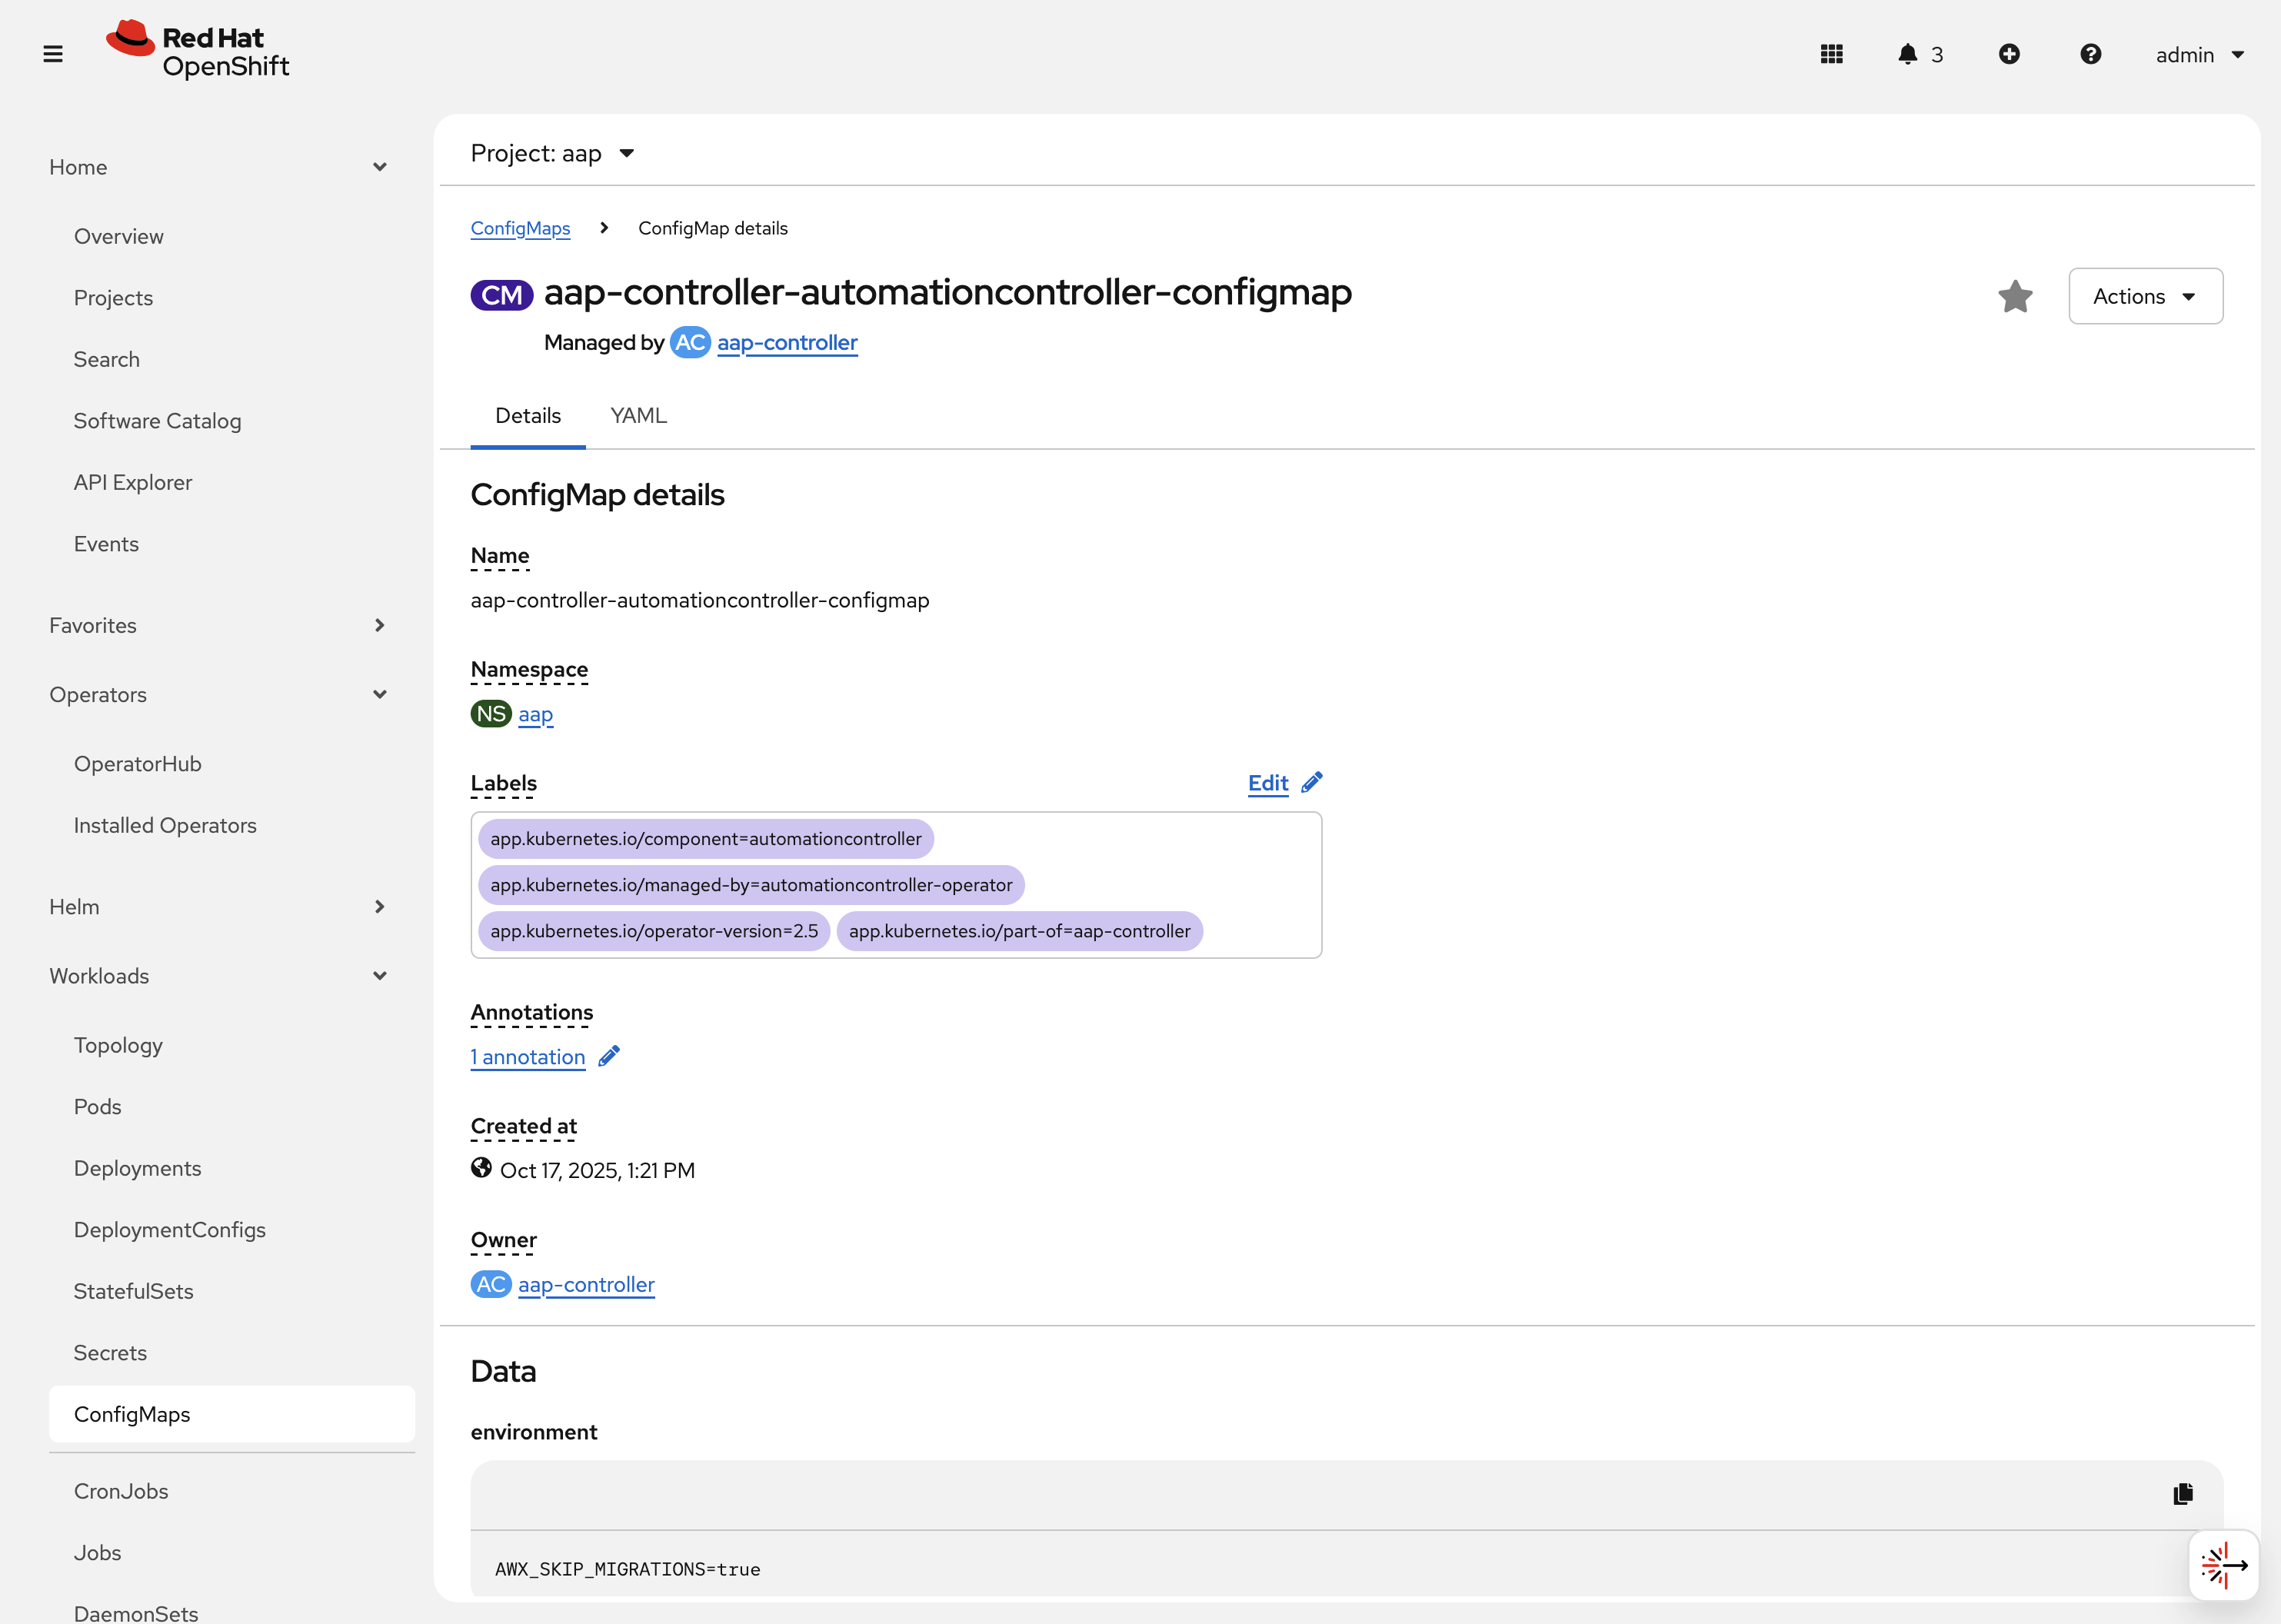
Task: Open the notifications bell
Action: tap(1909, 54)
